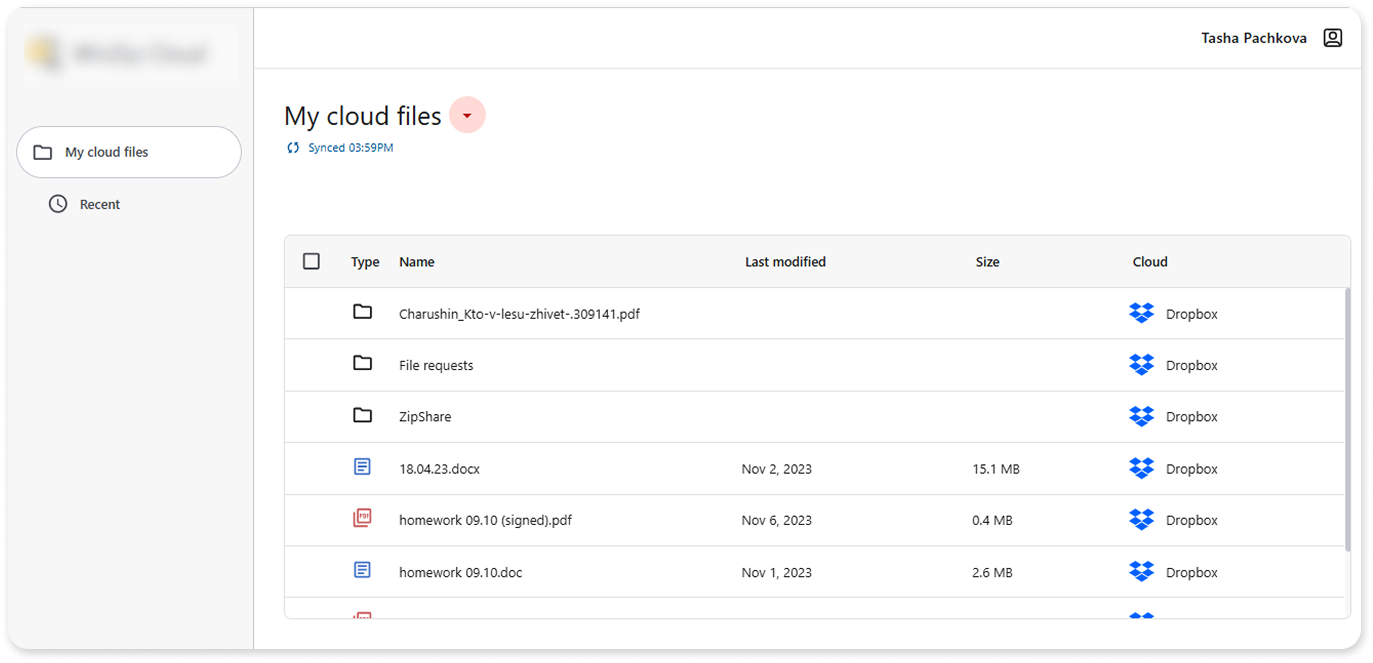
Task: Sort by Last modified column header
Action: [785, 262]
